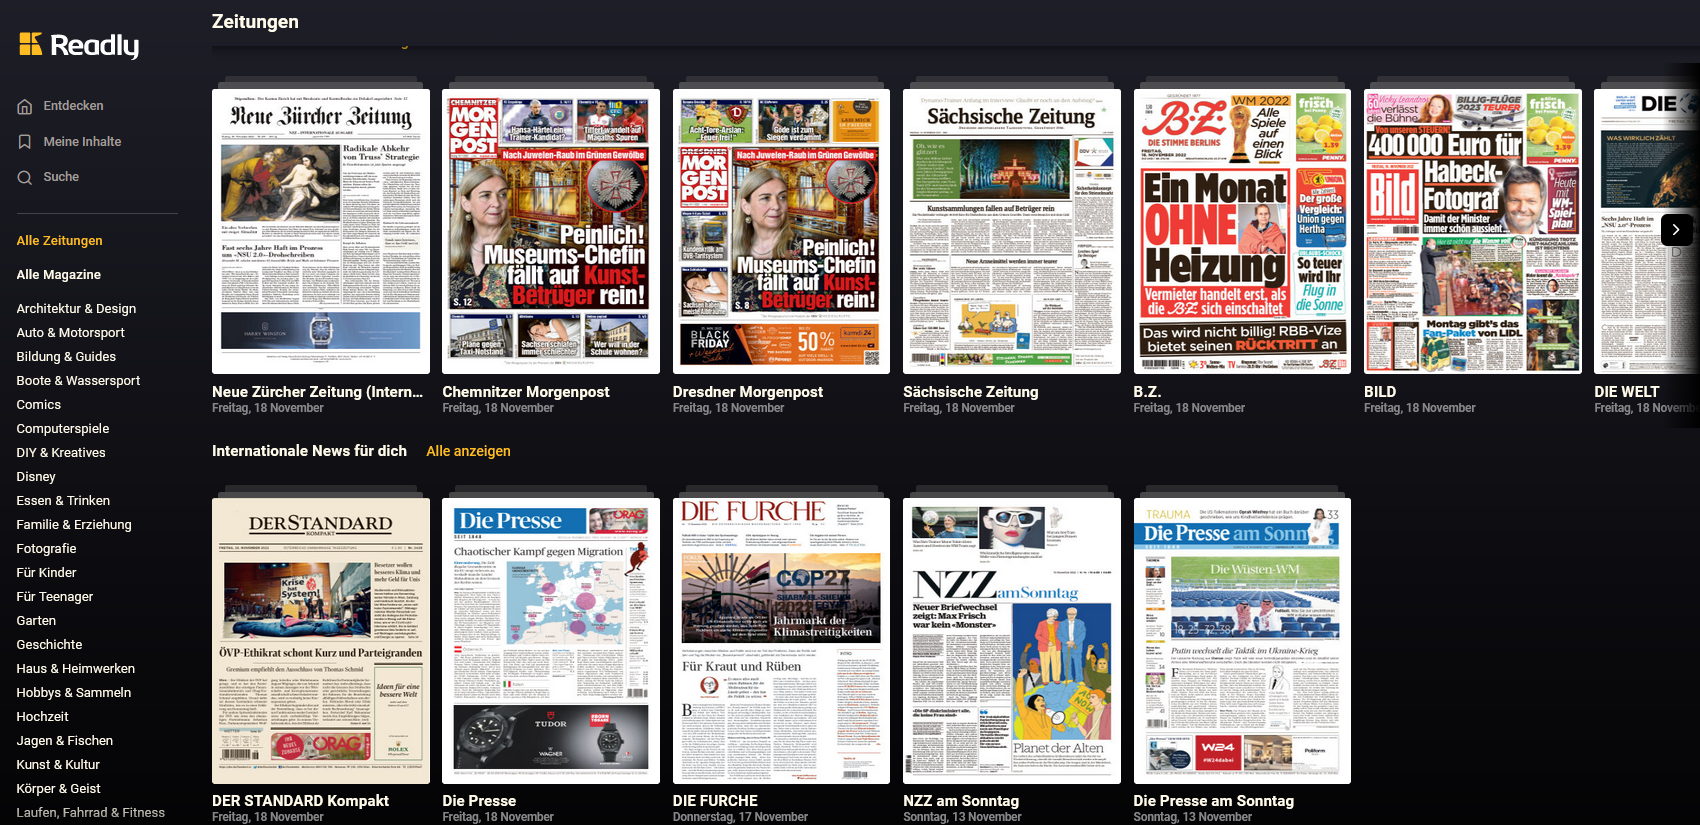Click the DER STANDARD Kompakt title text

click(x=300, y=801)
